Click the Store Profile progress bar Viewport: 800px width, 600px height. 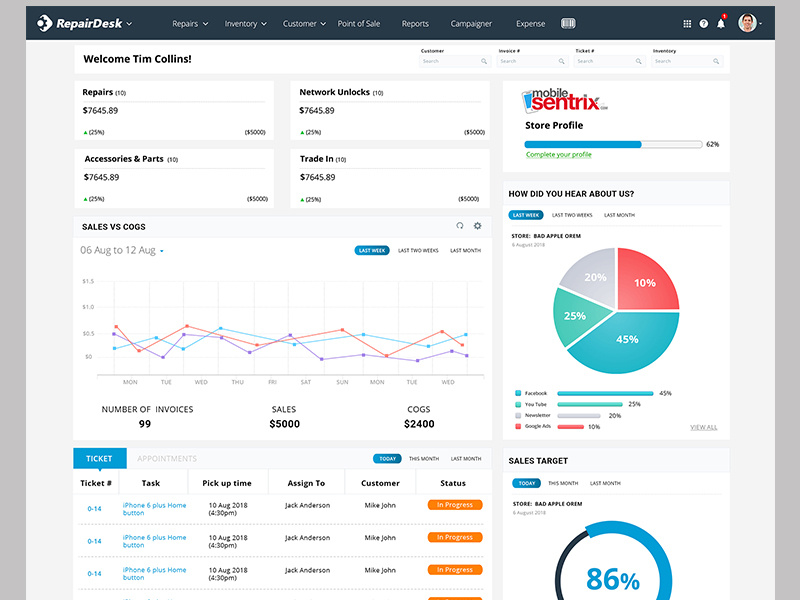click(613, 144)
